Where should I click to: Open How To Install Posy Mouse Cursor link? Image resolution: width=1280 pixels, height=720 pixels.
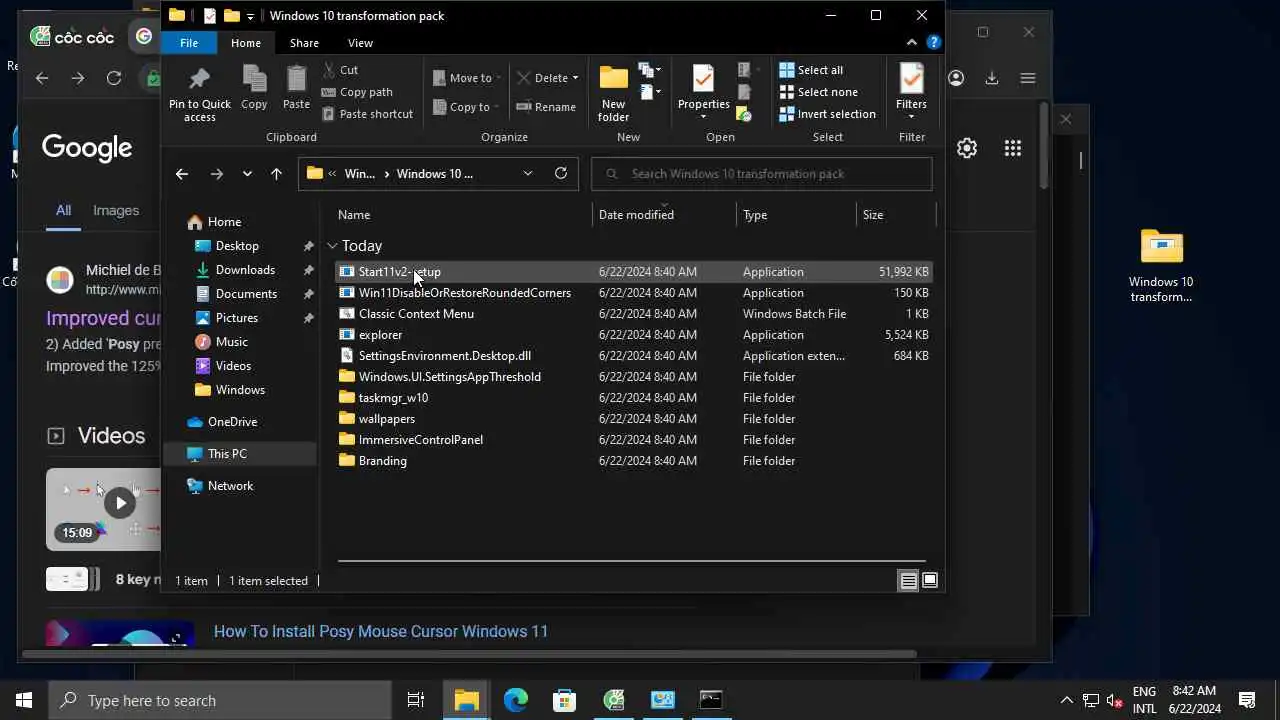click(x=381, y=631)
